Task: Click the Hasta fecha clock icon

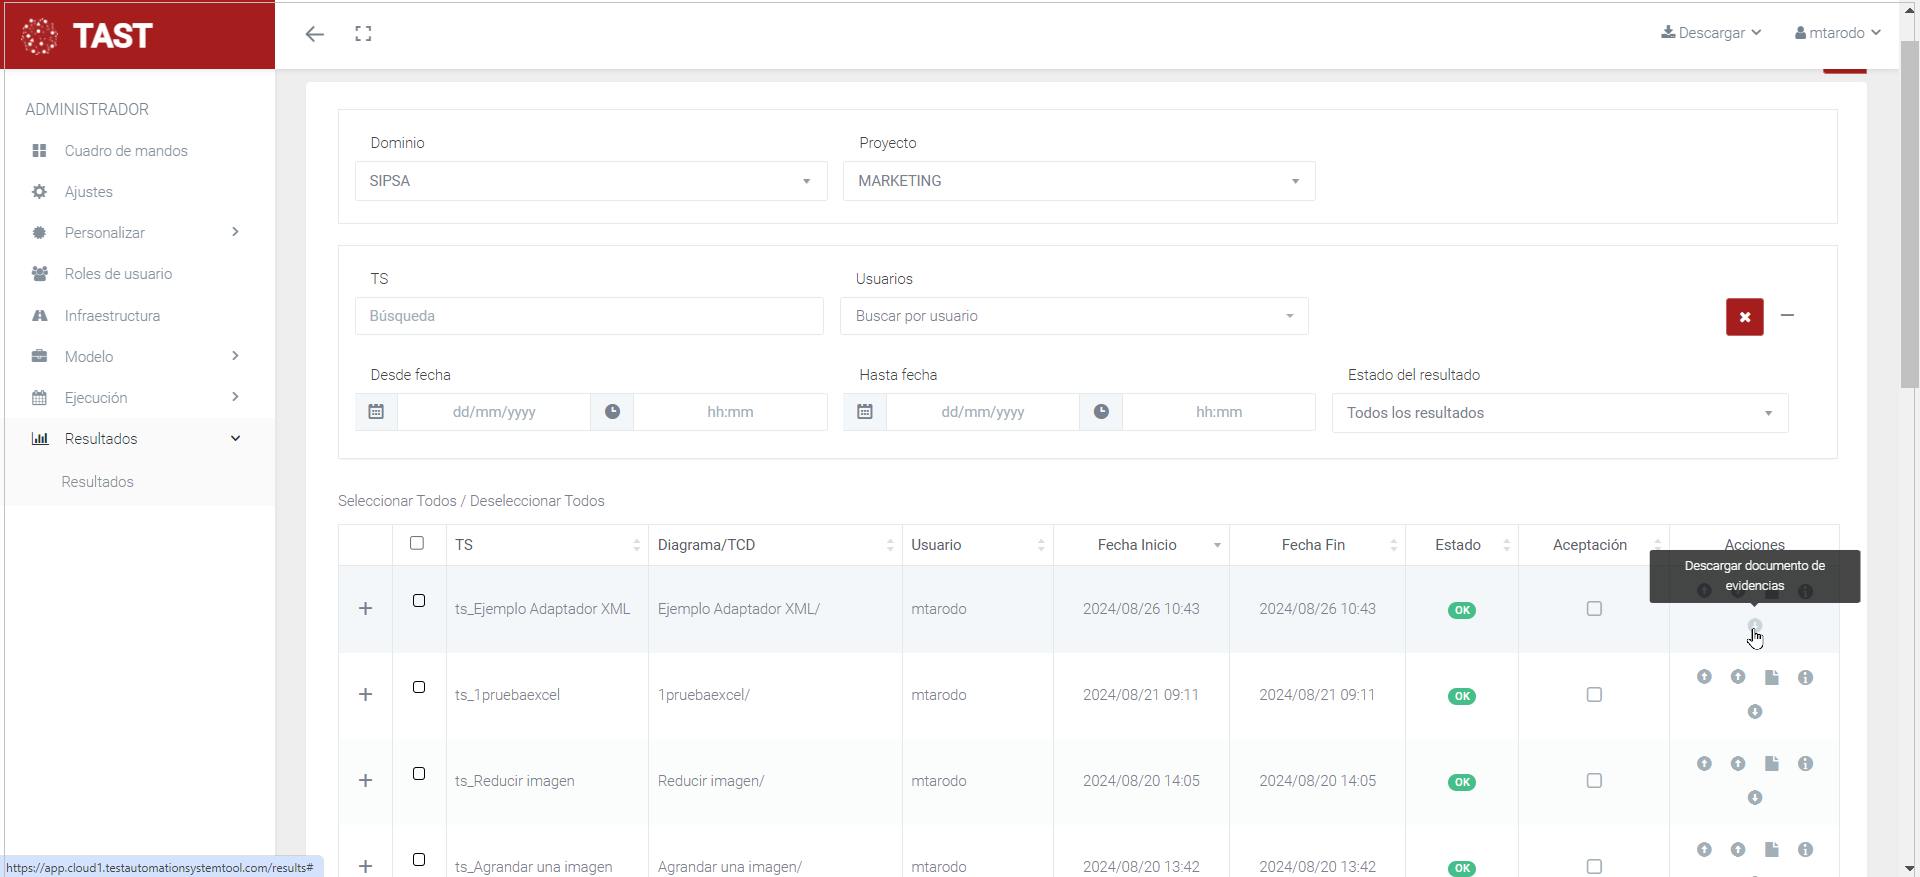Action: (x=1101, y=412)
